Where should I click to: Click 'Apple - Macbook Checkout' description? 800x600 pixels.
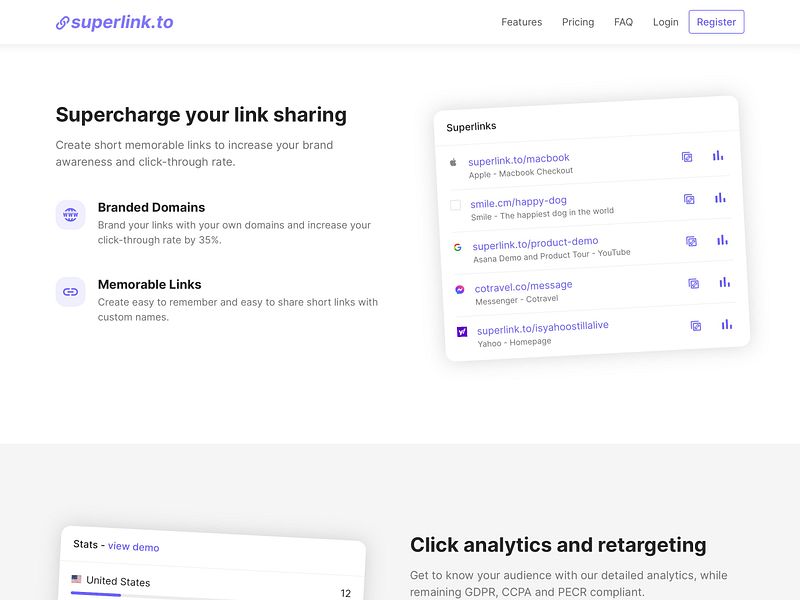coord(521,172)
